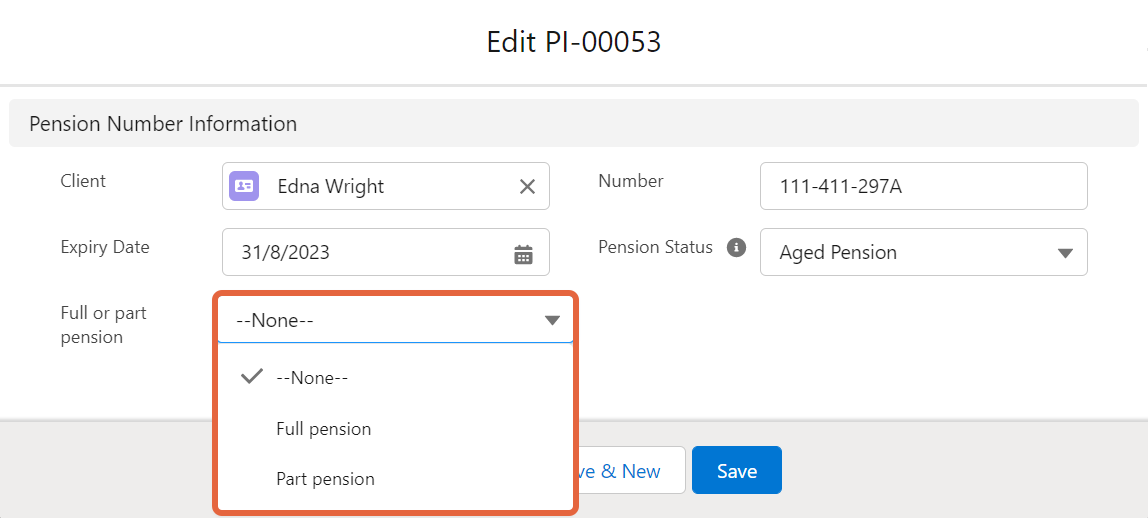Screen dimensions: 1148x518
Task: Click the Edit PI-00053 dialog title
Action: 574,42
